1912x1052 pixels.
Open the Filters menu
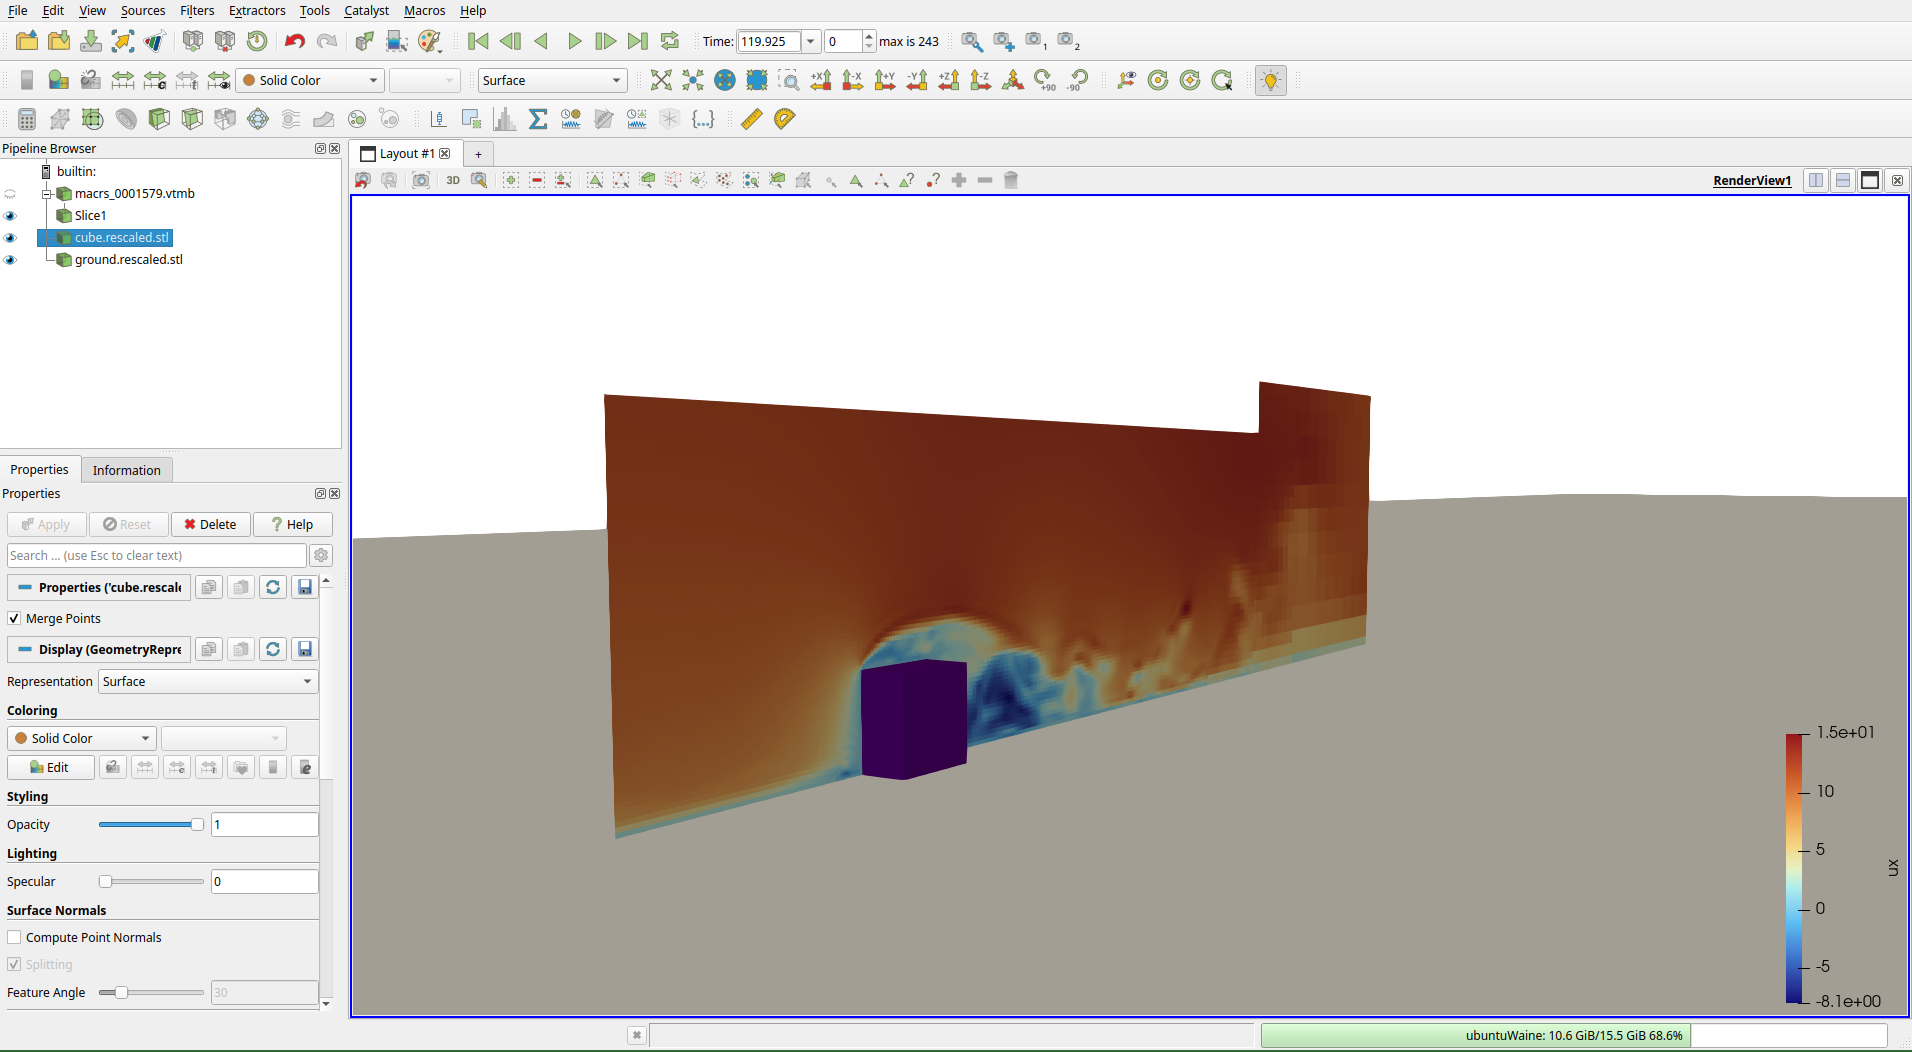[196, 11]
